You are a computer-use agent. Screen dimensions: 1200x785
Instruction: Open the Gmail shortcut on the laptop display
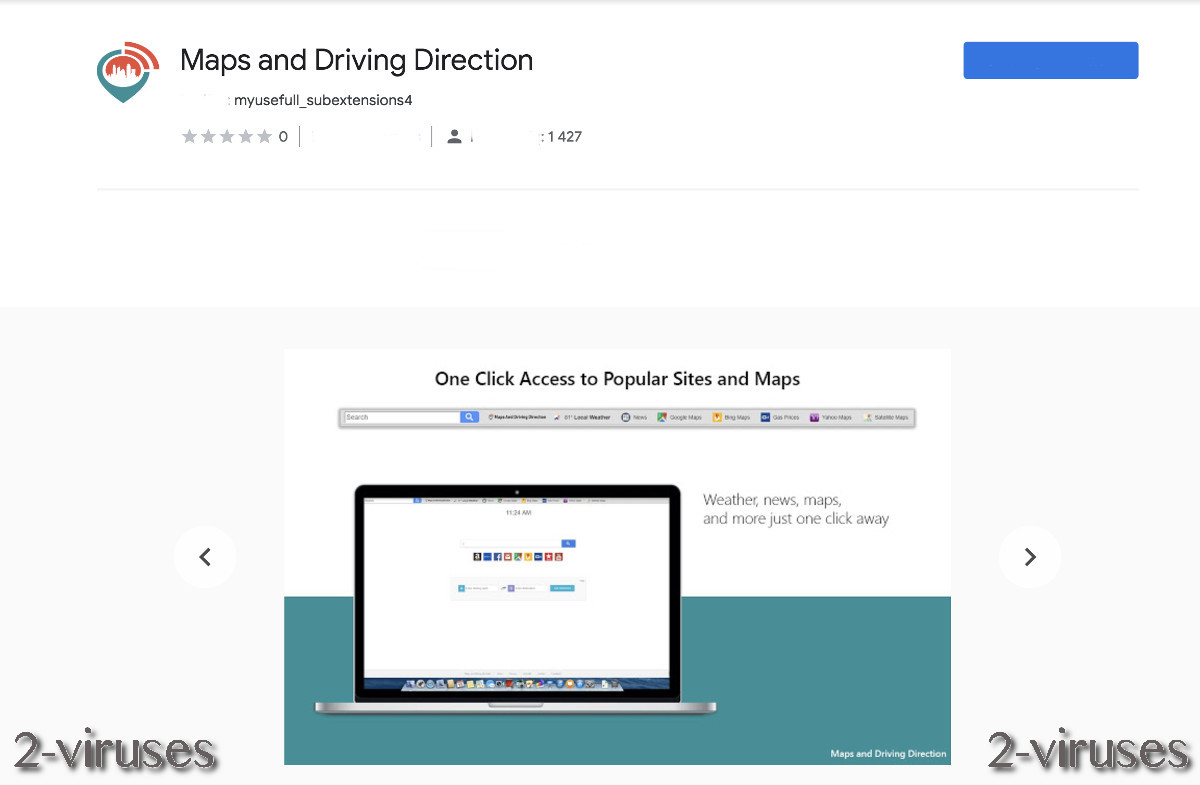(508, 557)
